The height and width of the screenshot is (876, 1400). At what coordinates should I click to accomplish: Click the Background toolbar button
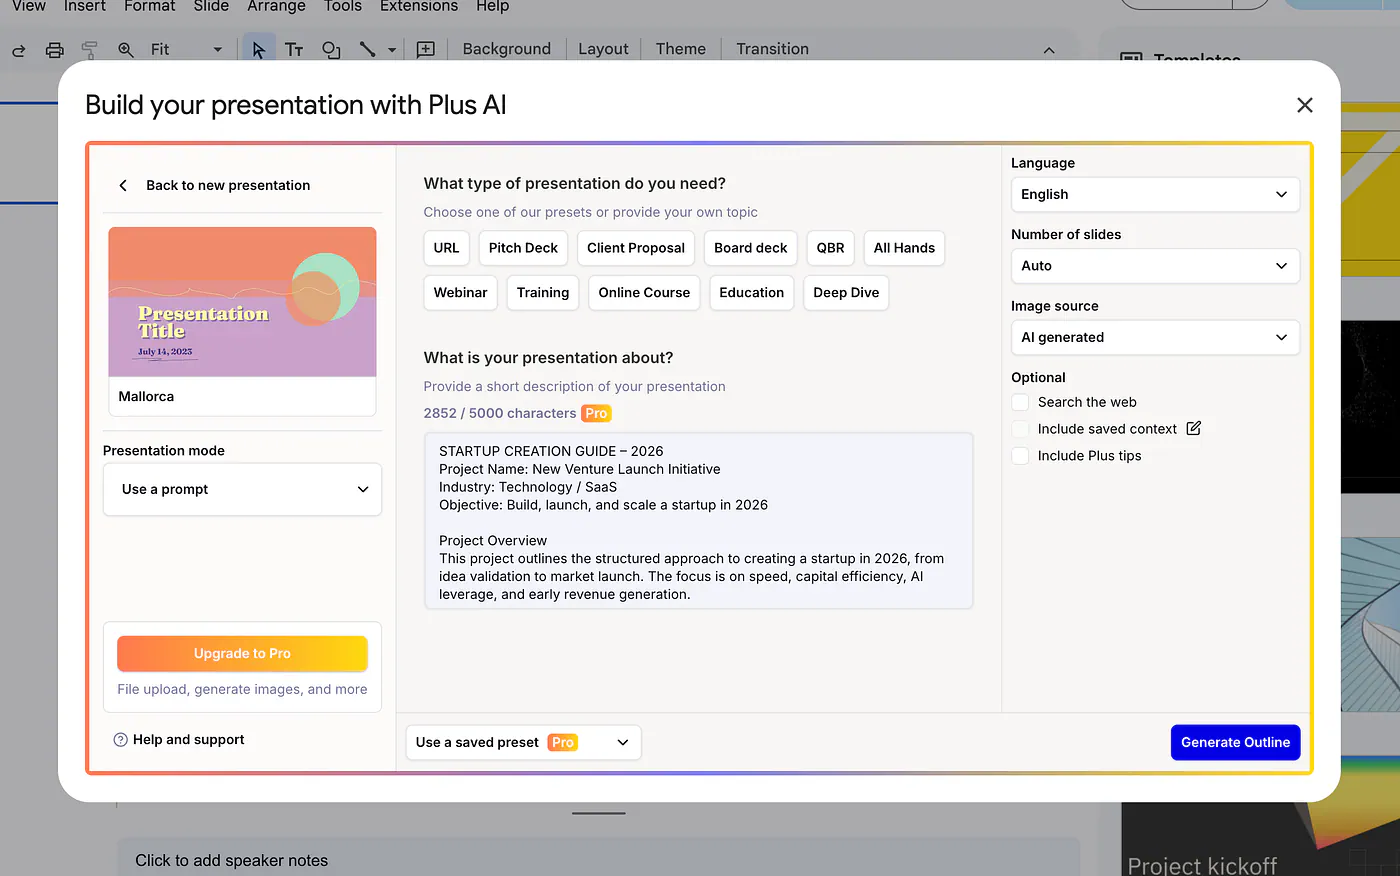(x=506, y=49)
